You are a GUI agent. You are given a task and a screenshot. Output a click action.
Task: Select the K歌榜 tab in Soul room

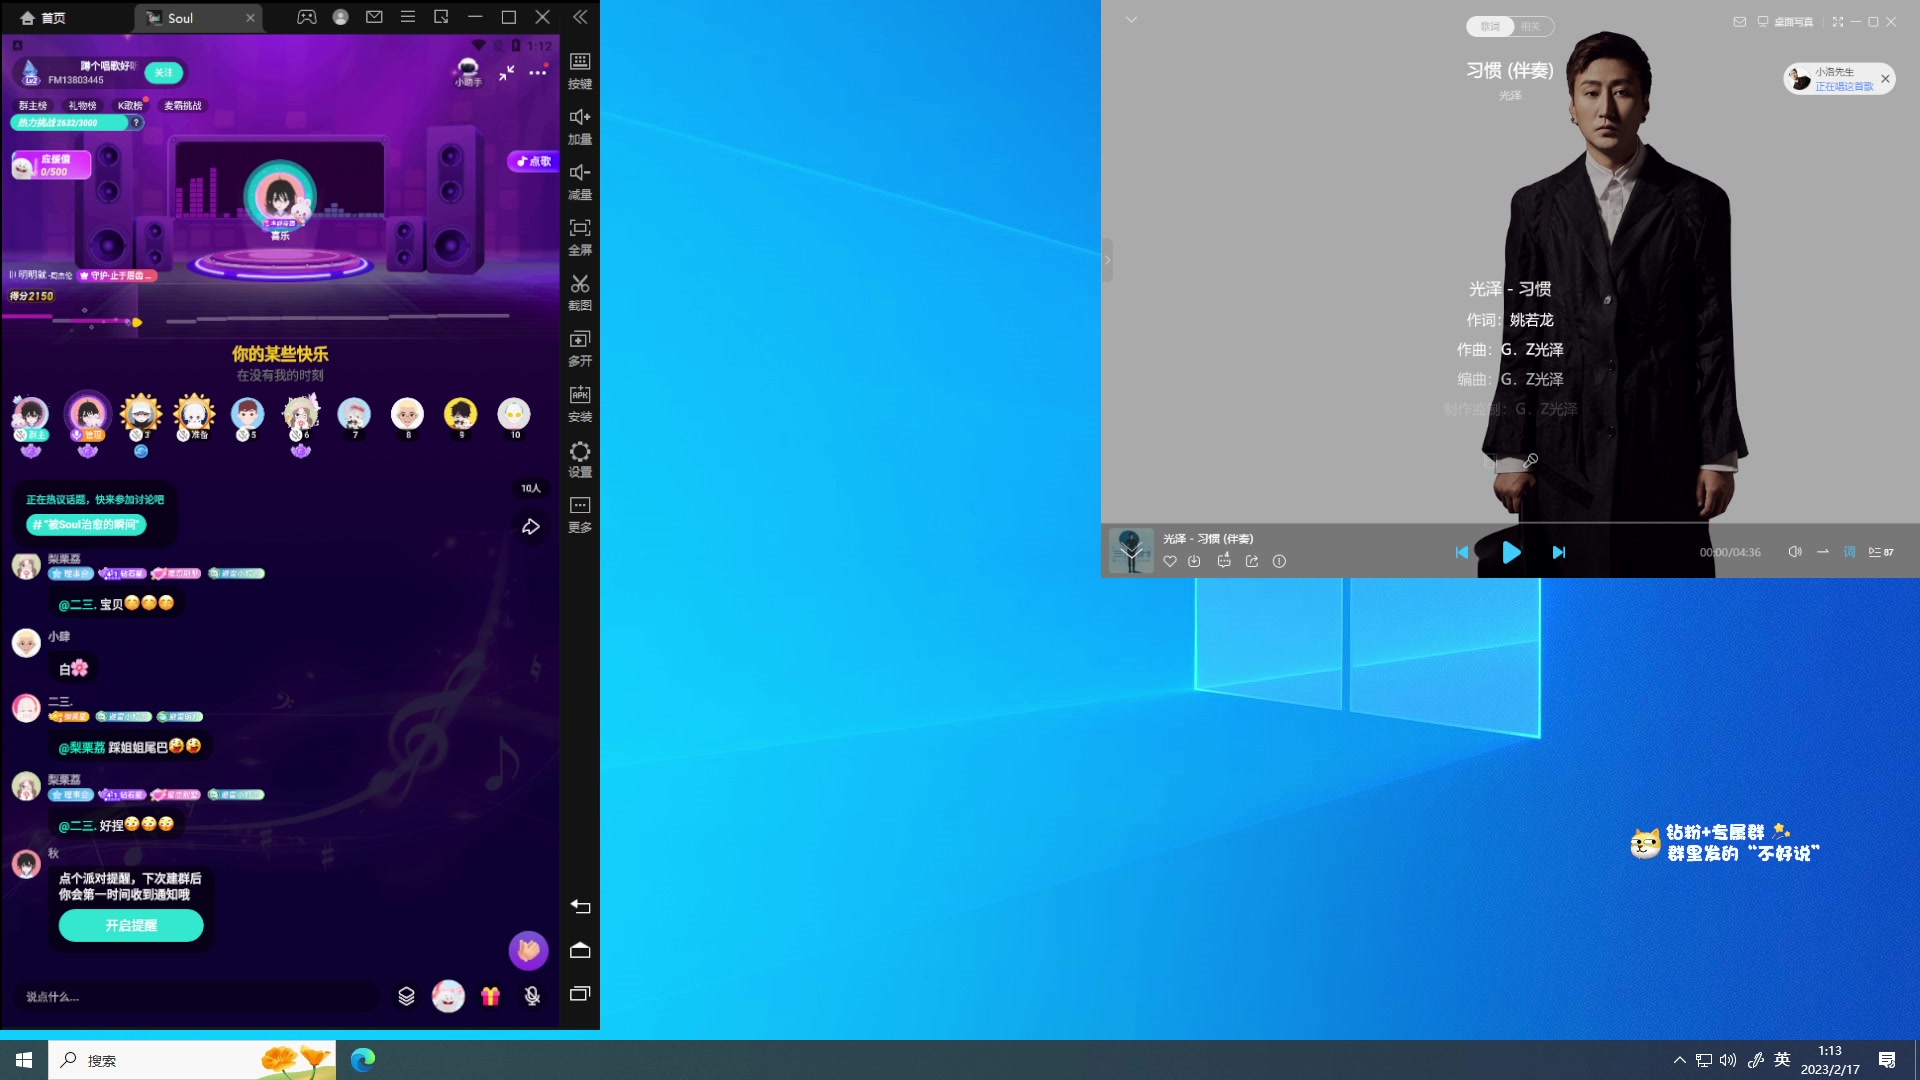tap(130, 106)
